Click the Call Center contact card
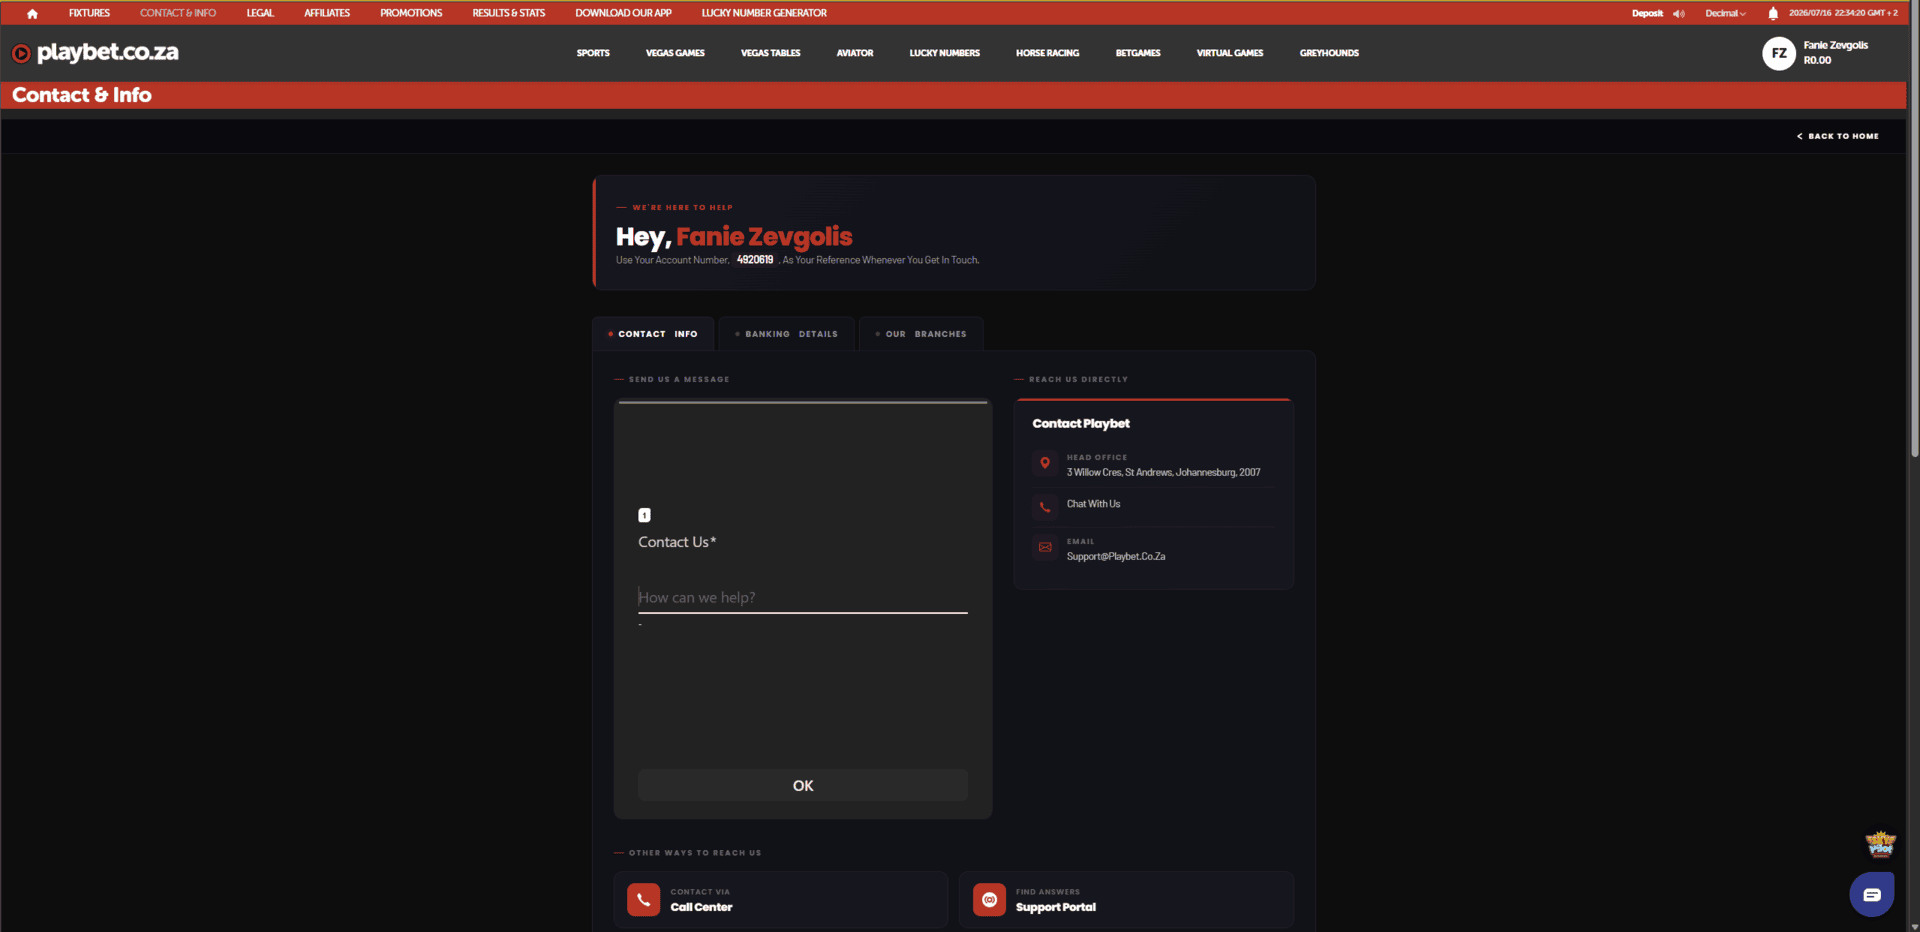The height and width of the screenshot is (932, 1920). pyautogui.click(x=781, y=899)
